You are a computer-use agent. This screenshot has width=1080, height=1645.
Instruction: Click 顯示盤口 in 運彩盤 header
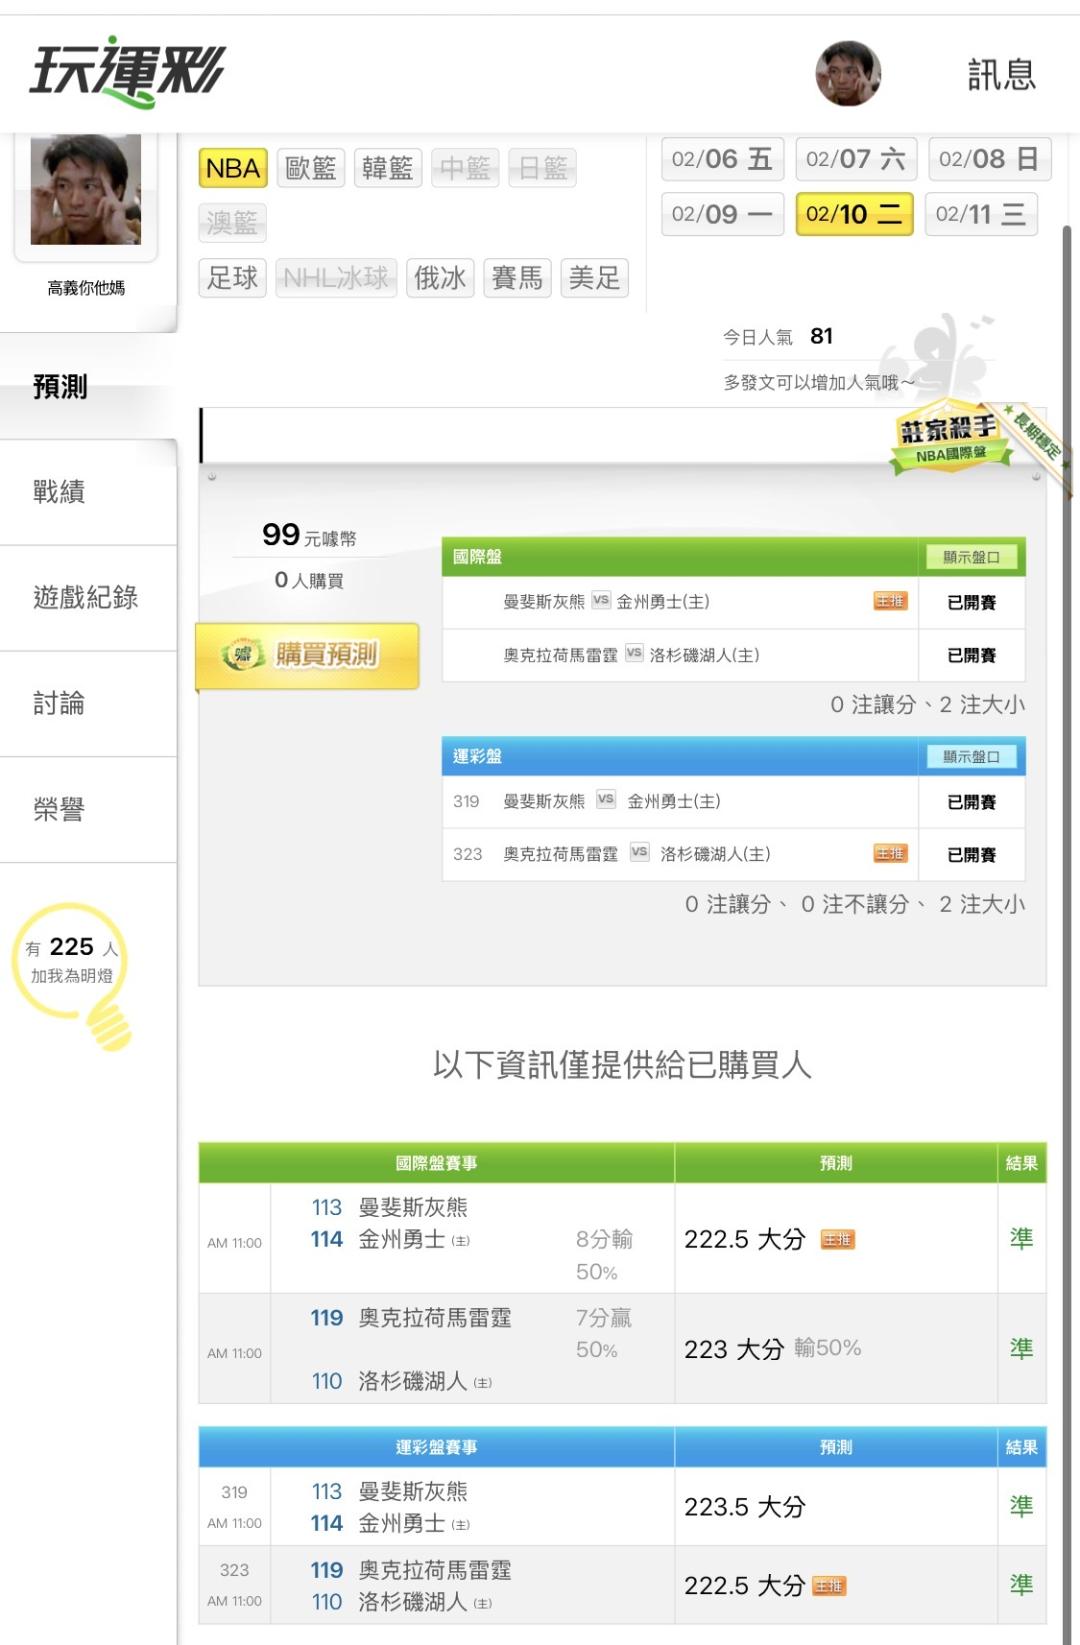point(971,757)
